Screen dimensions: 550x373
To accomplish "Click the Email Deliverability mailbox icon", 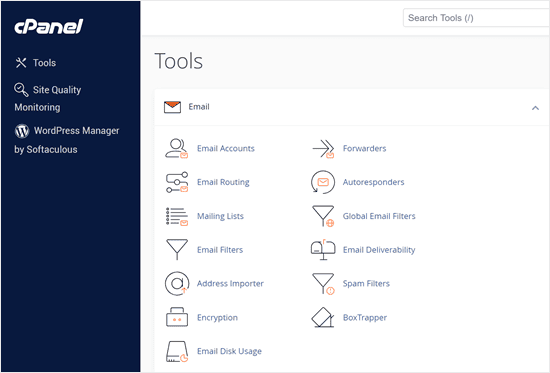I will (x=323, y=250).
